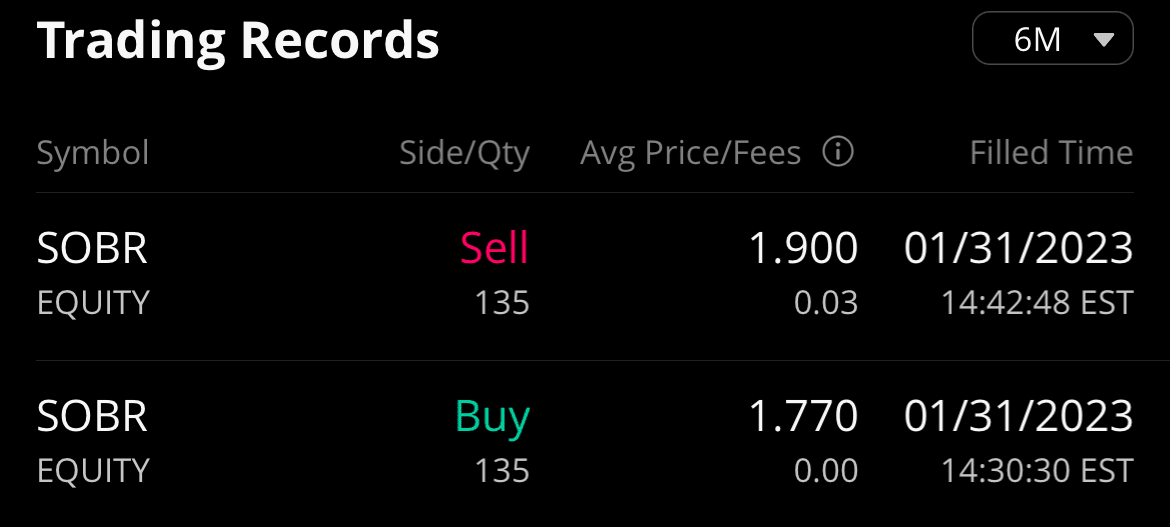The image size is (1170, 527).
Task: Click the 14:42:48 EST filled time
Action: click(1037, 302)
